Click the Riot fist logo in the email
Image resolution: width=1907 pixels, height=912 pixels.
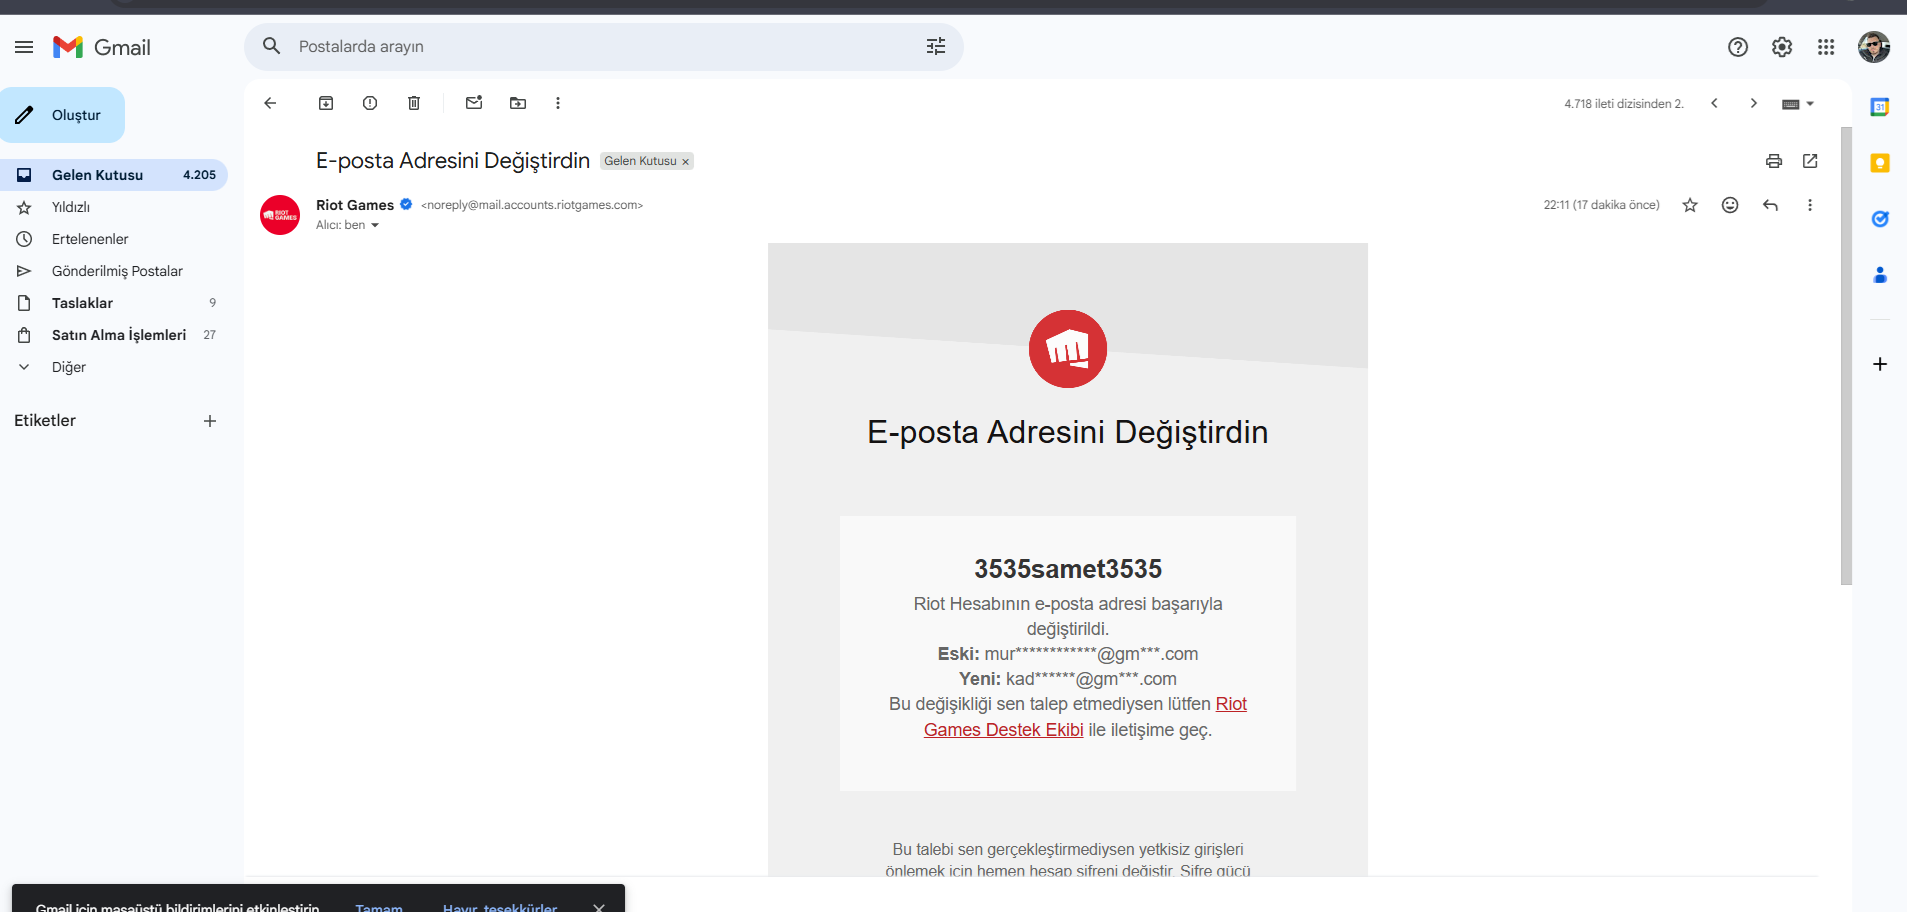(1068, 349)
